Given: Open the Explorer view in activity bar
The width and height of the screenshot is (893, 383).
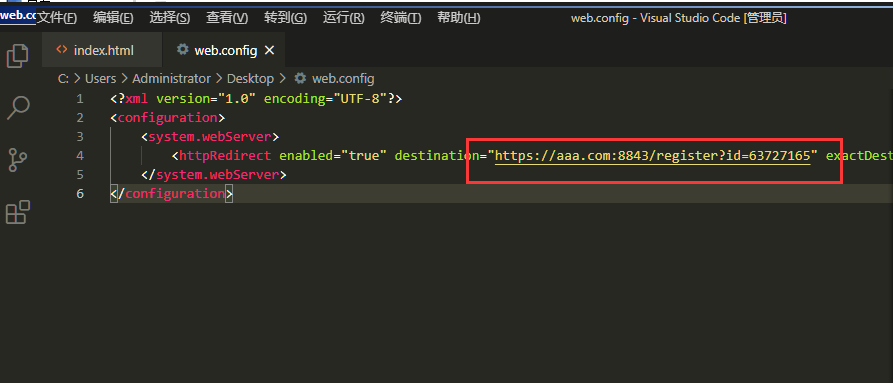Looking at the screenshot, I should pyautogui.click(x=17, y=56).
